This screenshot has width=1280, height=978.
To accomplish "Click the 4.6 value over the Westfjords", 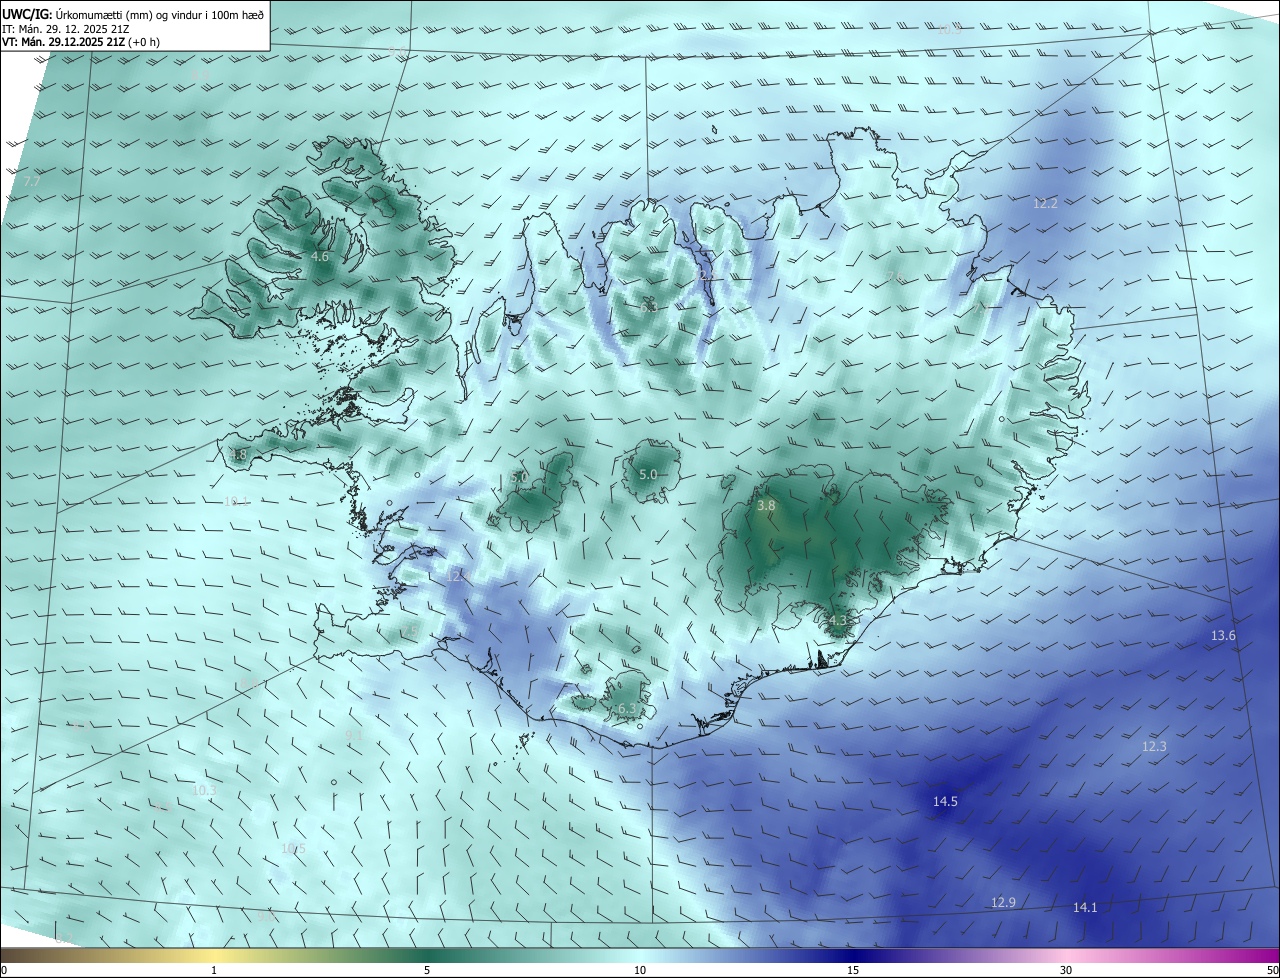I will click(320, 257).
